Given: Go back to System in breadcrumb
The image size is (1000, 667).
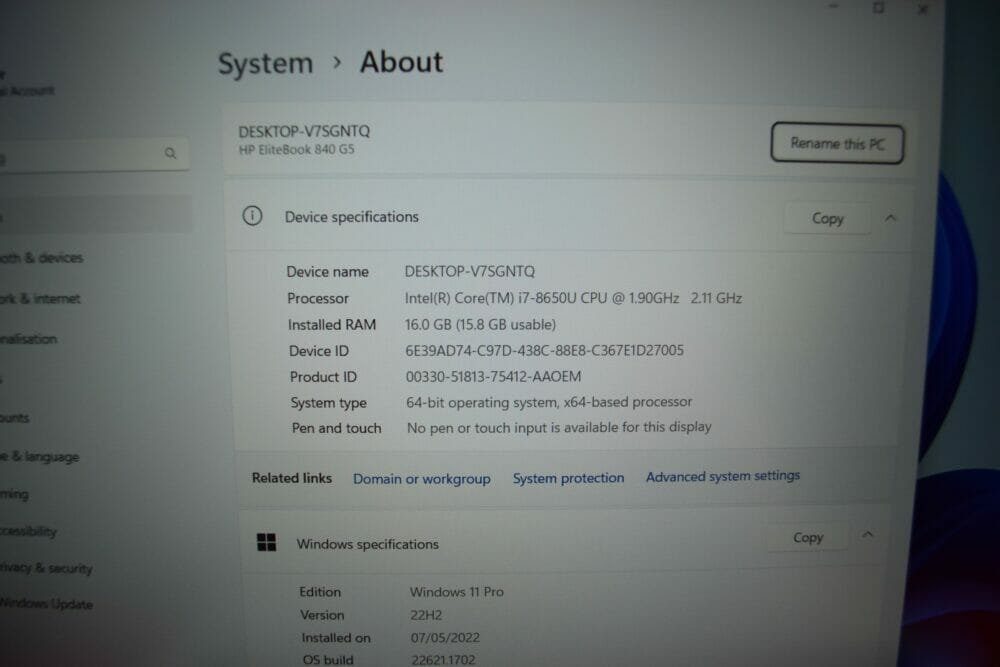Looking at the screenshot, I should (x=265, y=64).
